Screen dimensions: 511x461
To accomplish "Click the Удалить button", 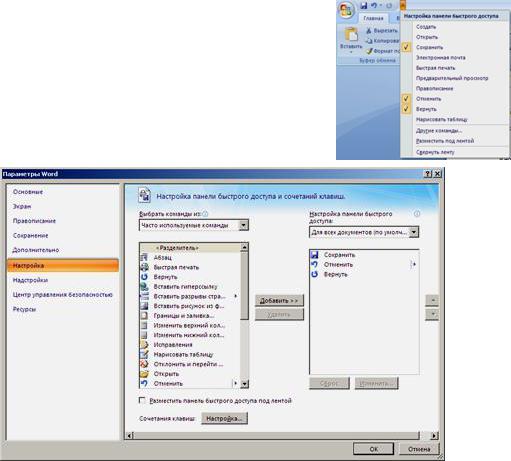I will pos(279,314).
